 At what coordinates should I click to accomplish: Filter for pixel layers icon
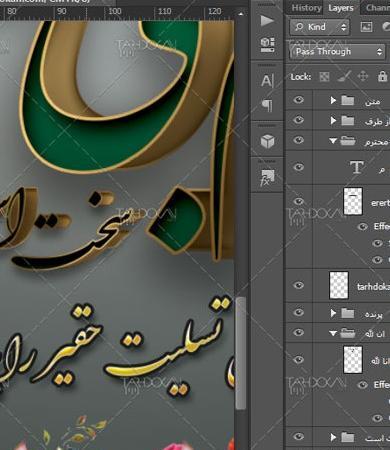click(x=366, y=27)
